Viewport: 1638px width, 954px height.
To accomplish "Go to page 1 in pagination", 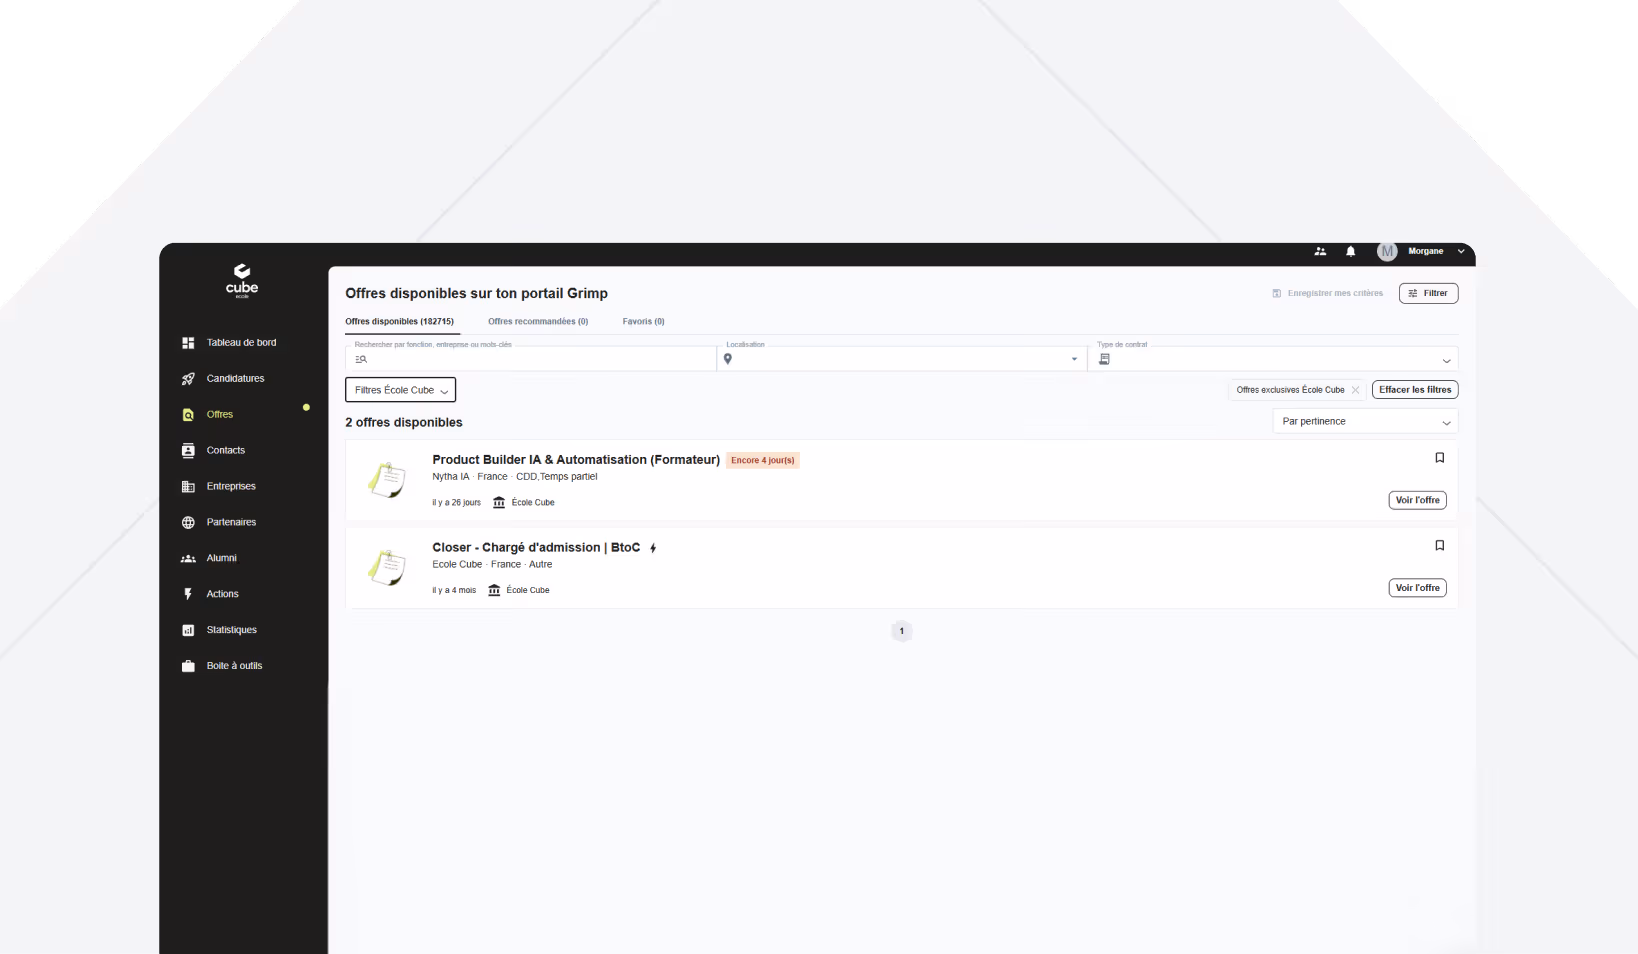I will click(x=901, y=631).
